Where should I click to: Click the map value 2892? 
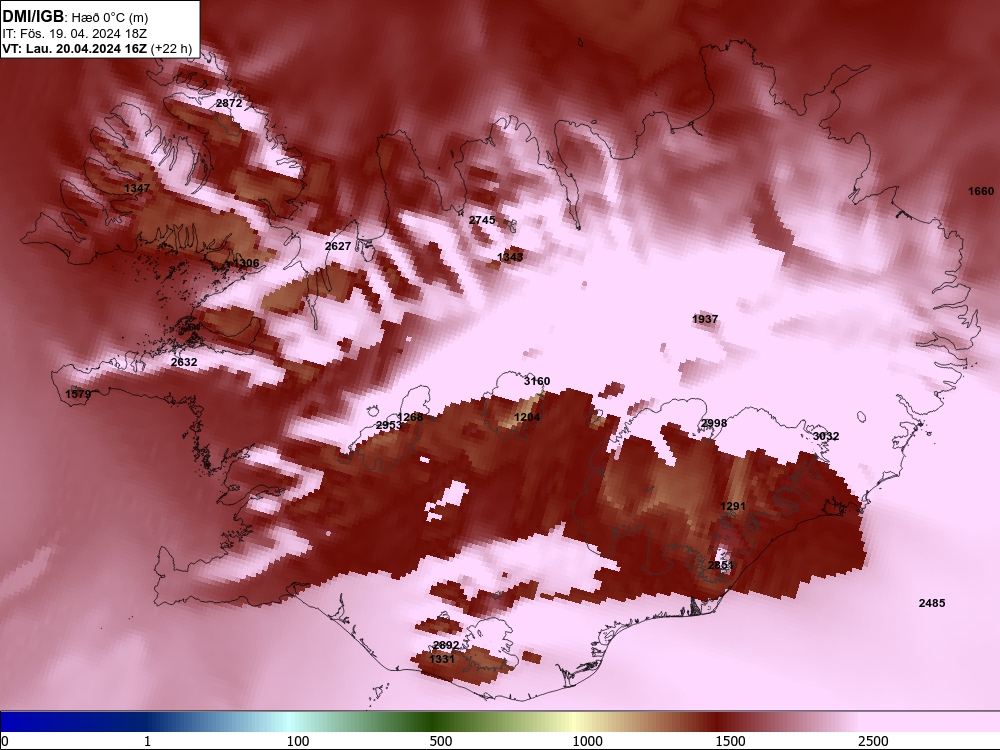tap(446, 645)
